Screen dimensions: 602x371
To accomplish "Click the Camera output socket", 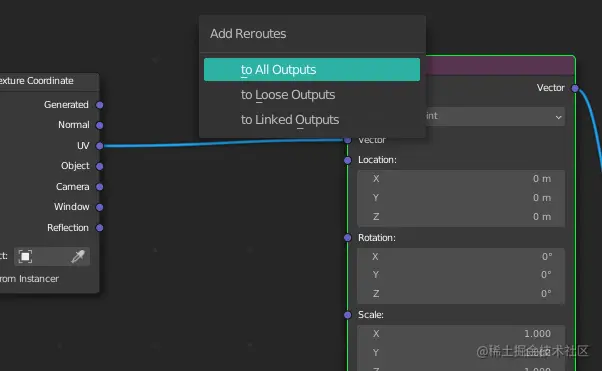I will (x=99, y=187).
